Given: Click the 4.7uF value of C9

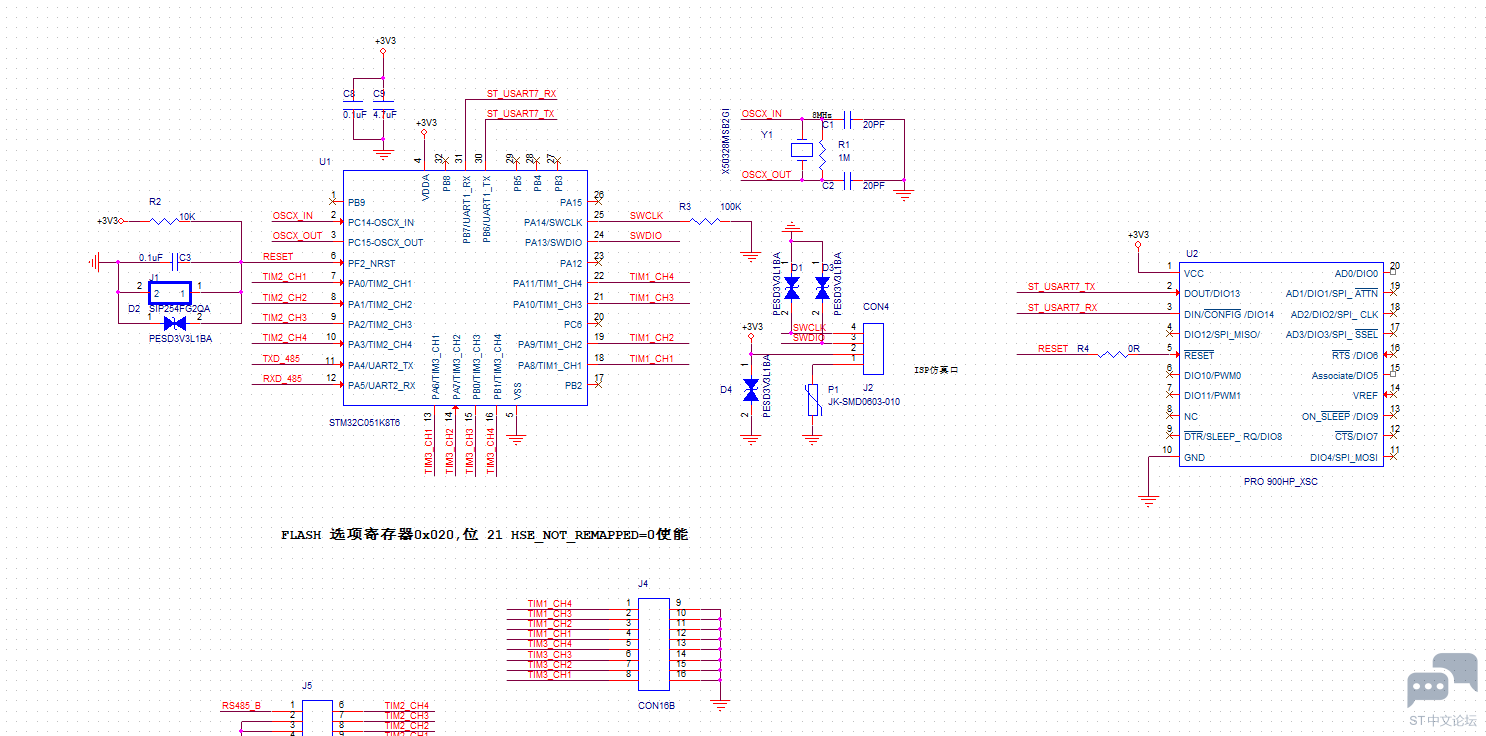Looking at the screenshot, I should [385, 115].
